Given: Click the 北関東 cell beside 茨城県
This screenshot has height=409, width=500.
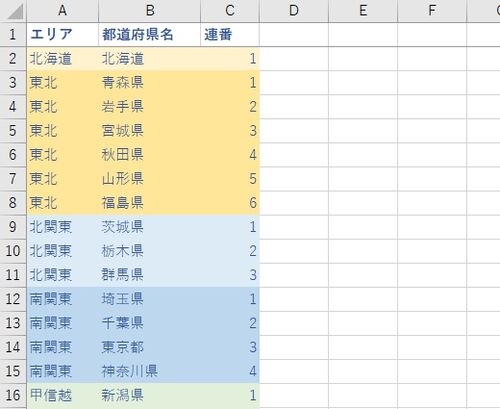Looking at the screenshot, I should point(63,227).
